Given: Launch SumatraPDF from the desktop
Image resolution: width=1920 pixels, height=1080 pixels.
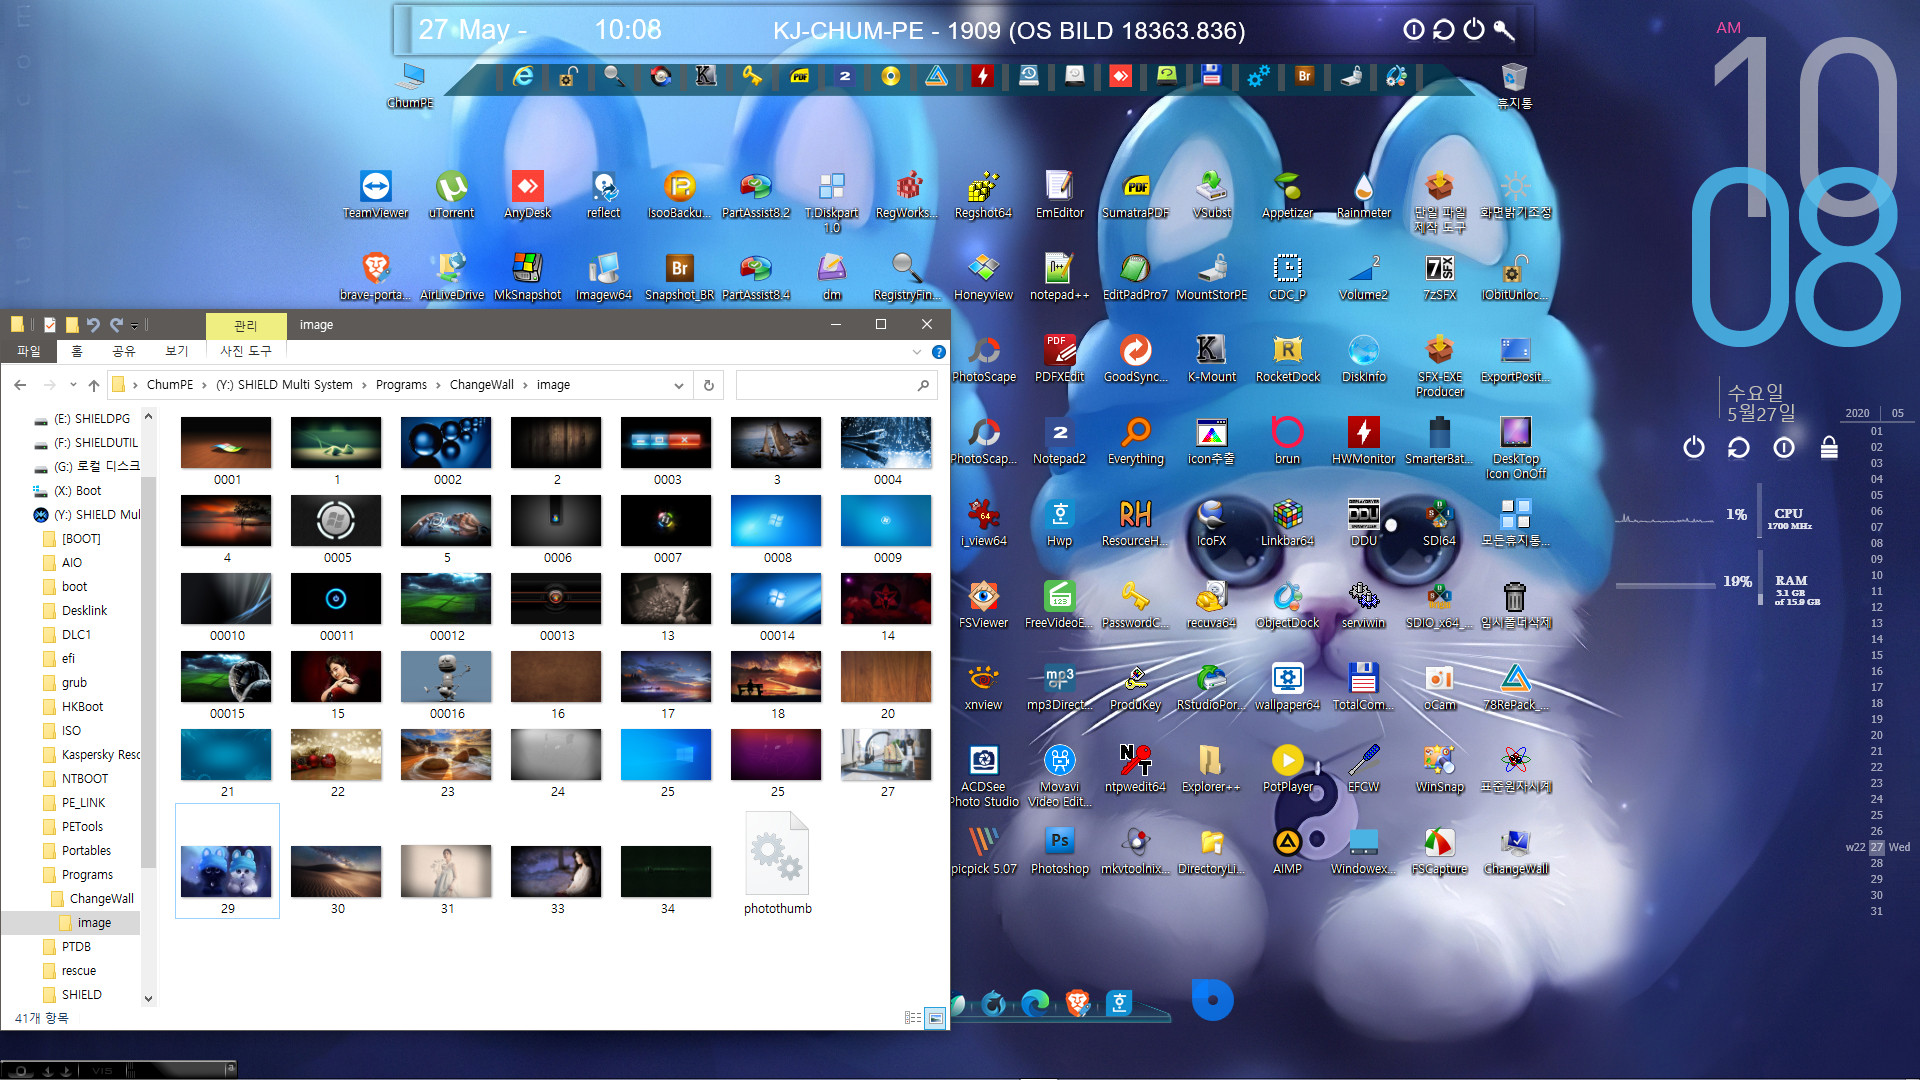Looking at the screenshot, I should (1136, 194).
